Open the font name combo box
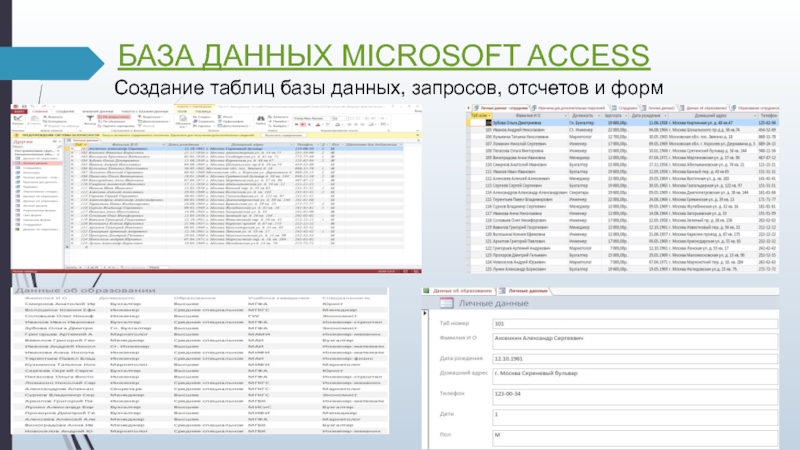Image resolution: width=800 pixels, height=450 pixels. pyautogui.click(x=312, y=118)
